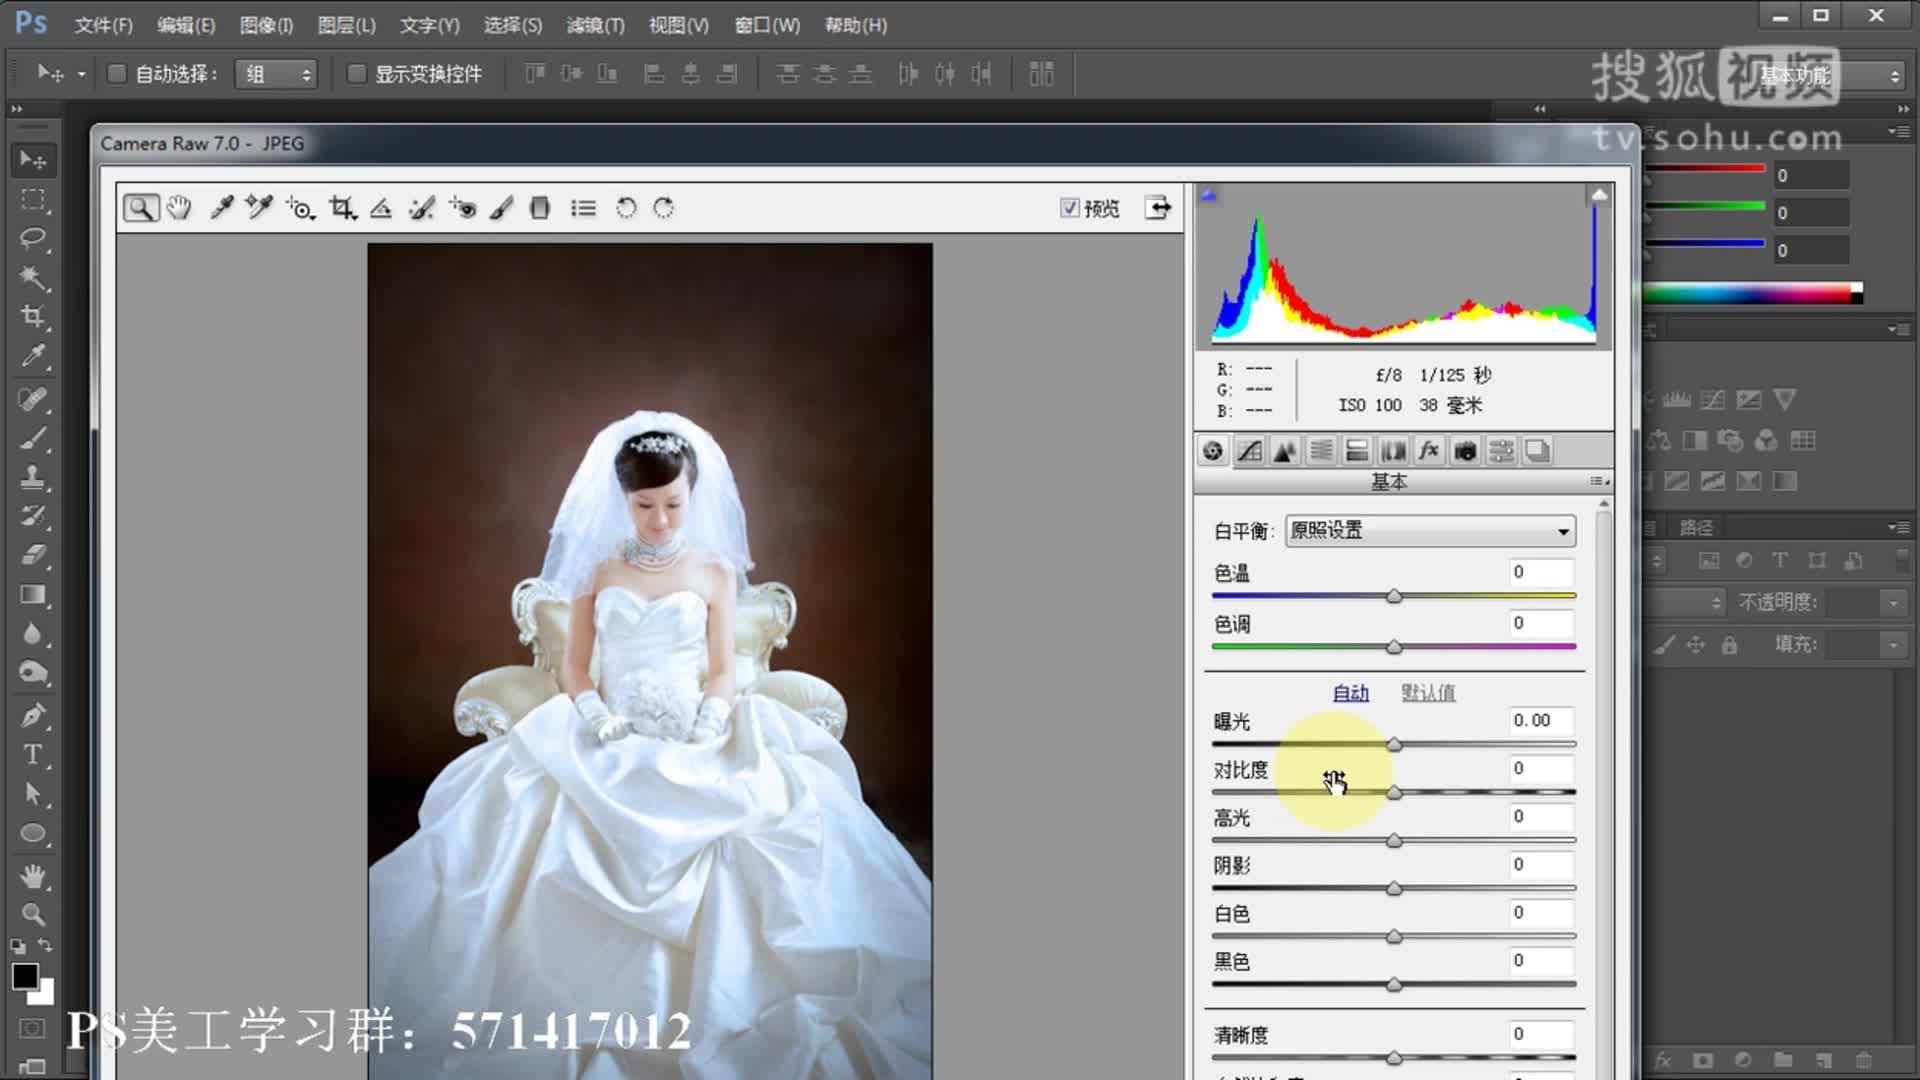
Task: Enable 显示变换控件 checkbox
Action: (x=356, y=74)
